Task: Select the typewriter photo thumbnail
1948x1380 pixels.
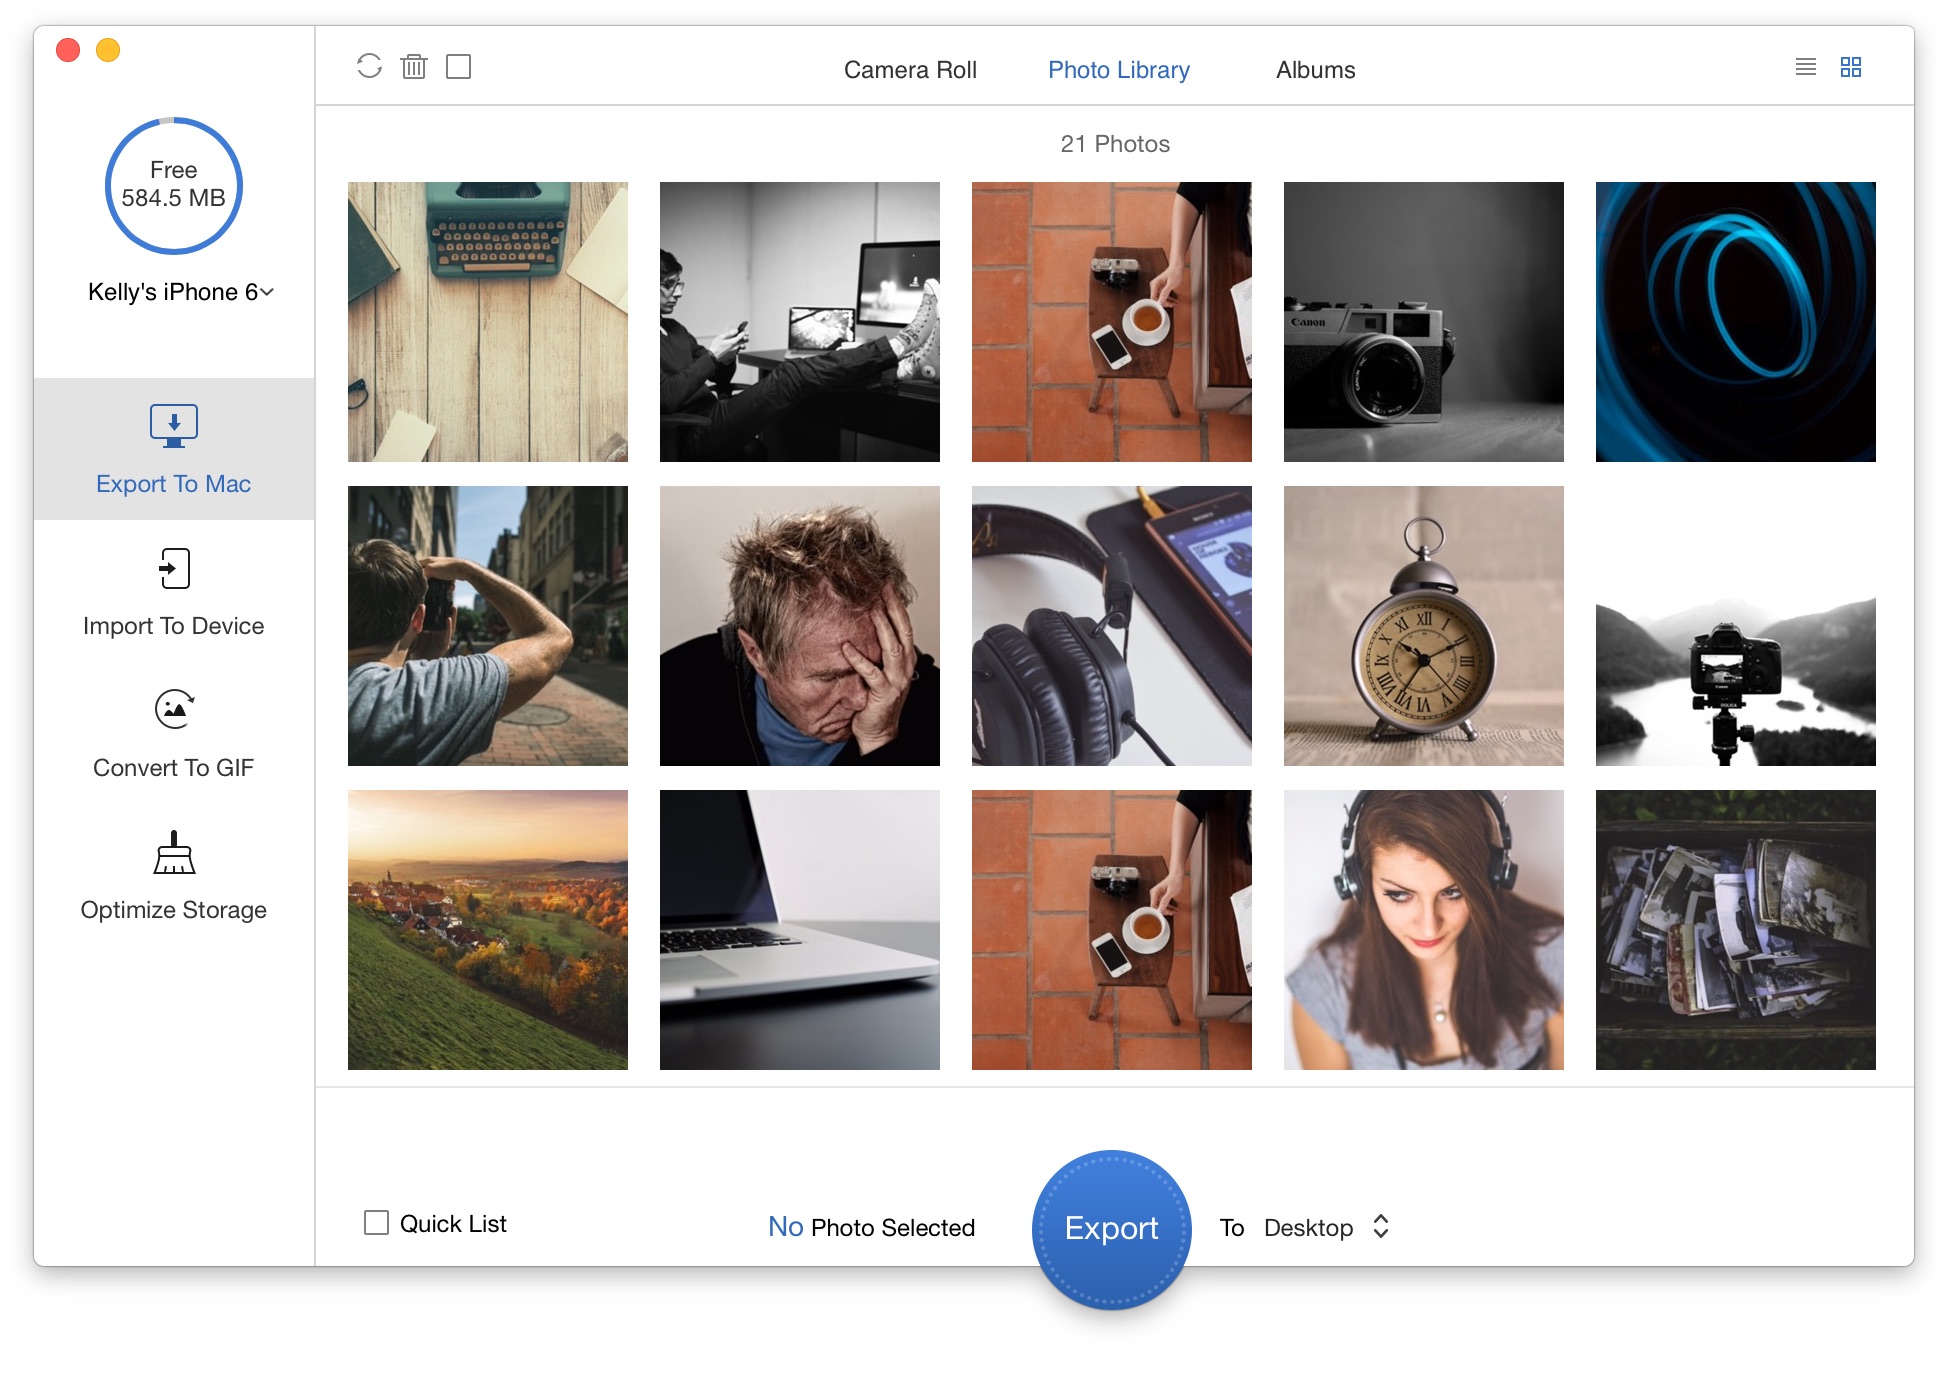Action: [488, 322]
